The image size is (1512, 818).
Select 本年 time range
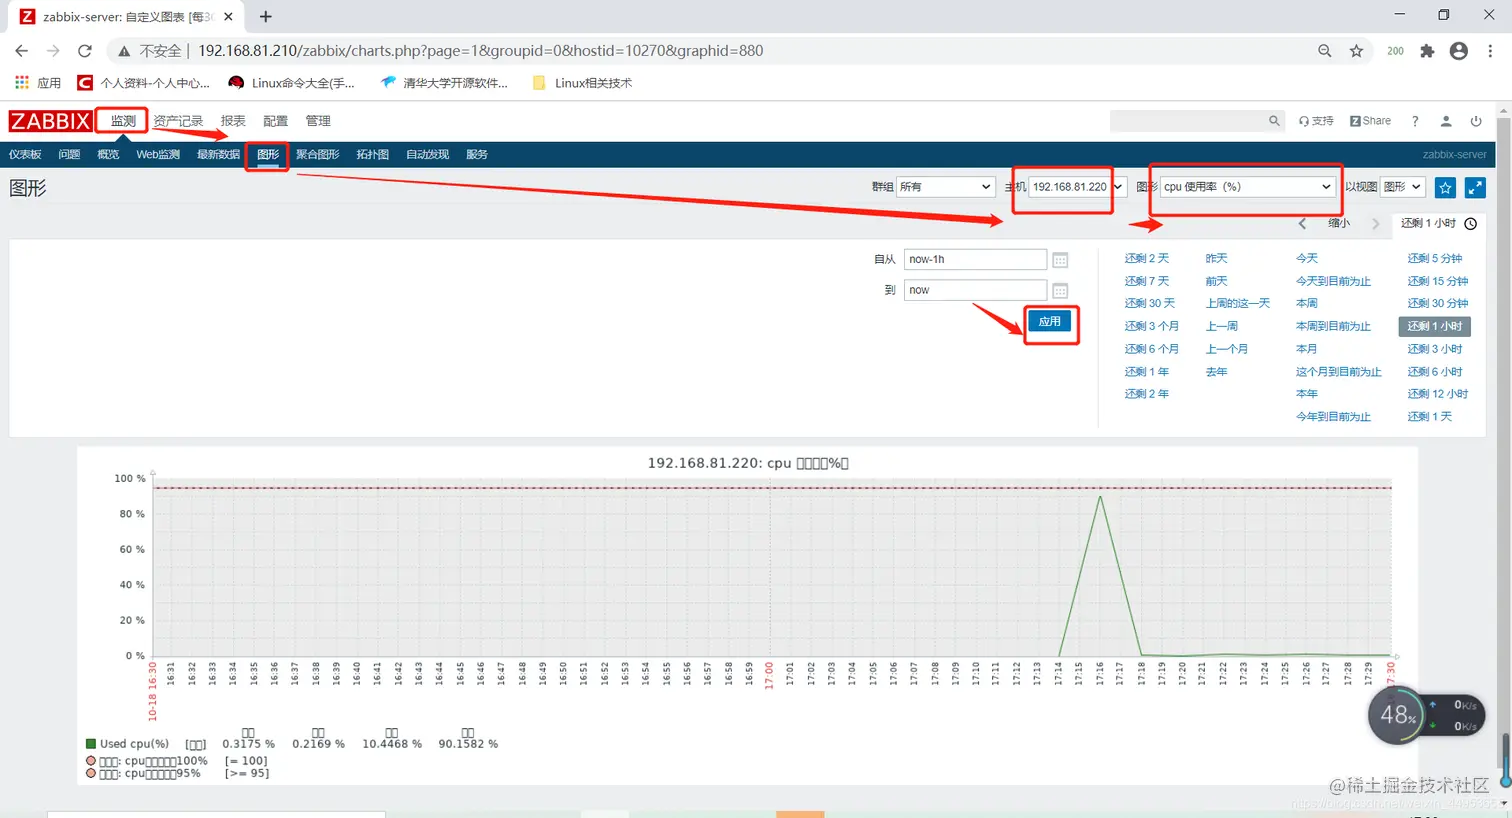1307,395
